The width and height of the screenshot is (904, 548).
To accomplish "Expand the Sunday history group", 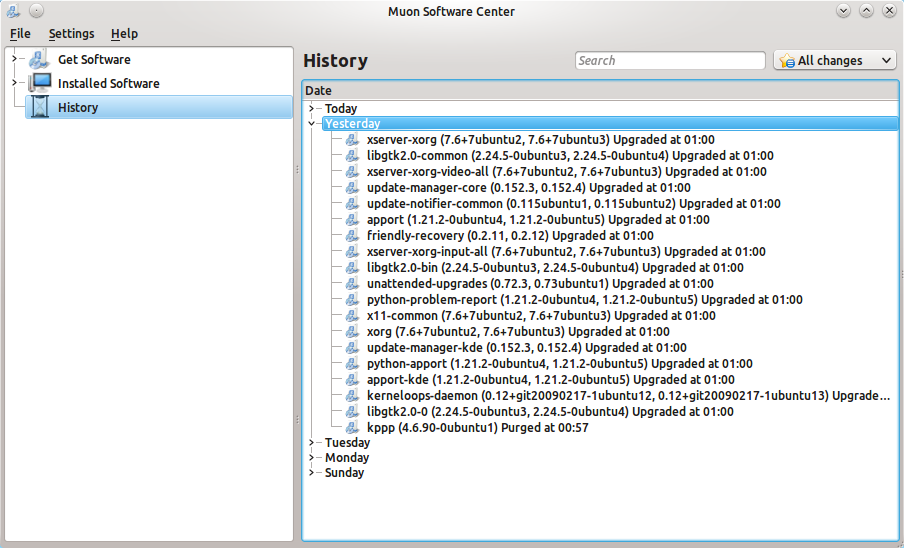I will point(311,473).
